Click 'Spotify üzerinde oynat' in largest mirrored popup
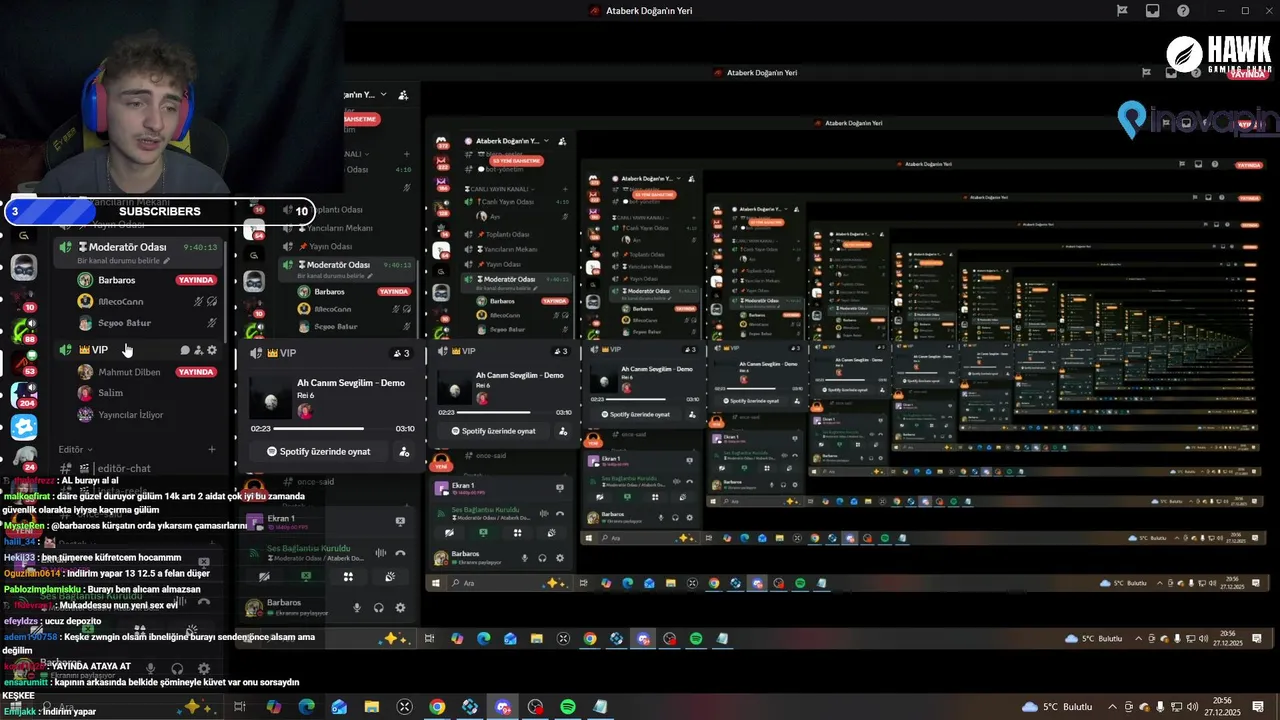 click(x=318, y=452)
